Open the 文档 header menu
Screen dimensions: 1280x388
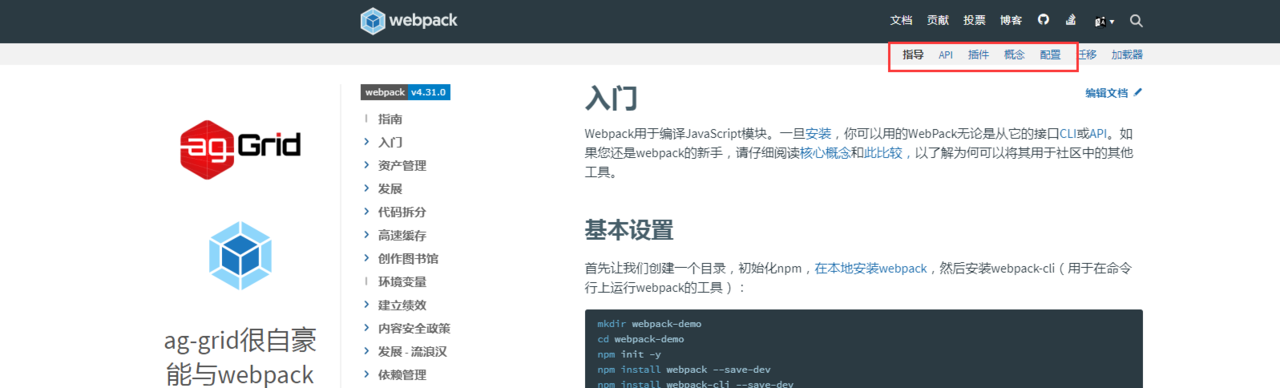click(901, 20)
